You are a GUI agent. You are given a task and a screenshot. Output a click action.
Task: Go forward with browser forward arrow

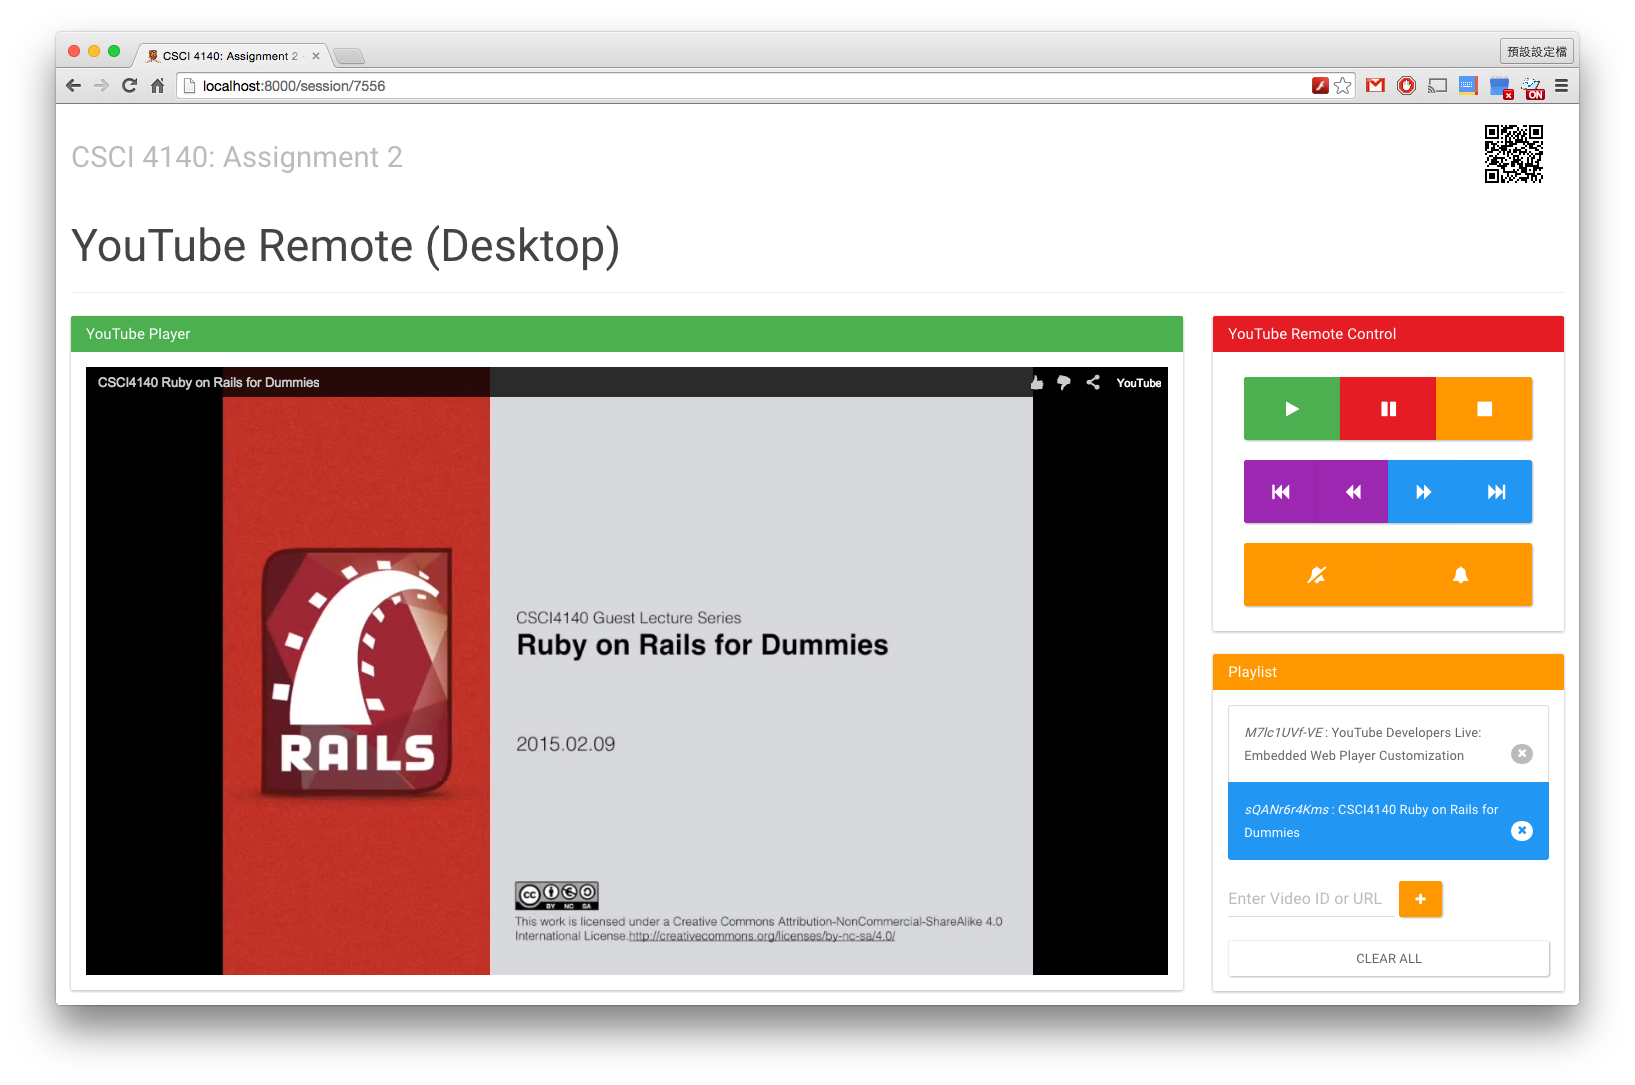101,86
